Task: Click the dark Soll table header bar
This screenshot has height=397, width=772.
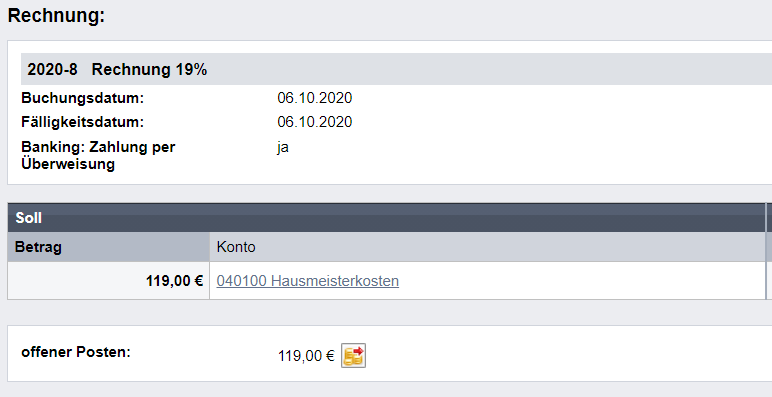Action: [386, 218]
